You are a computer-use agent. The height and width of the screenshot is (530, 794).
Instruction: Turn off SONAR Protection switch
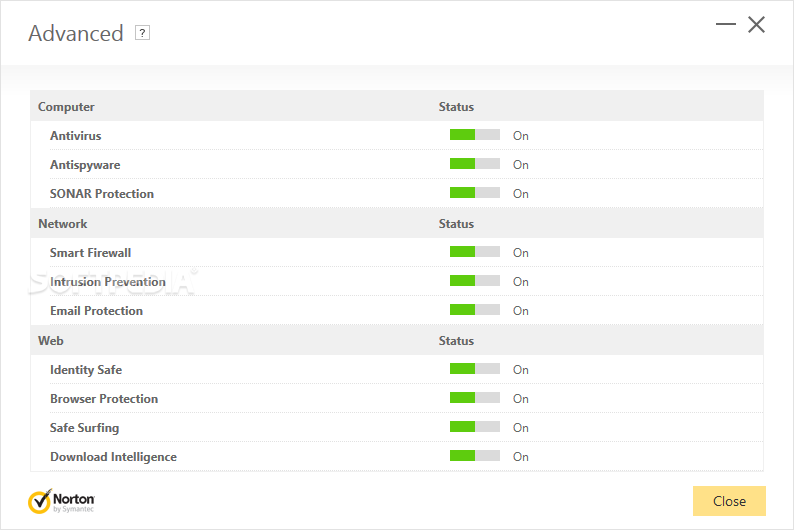[474, 192]
